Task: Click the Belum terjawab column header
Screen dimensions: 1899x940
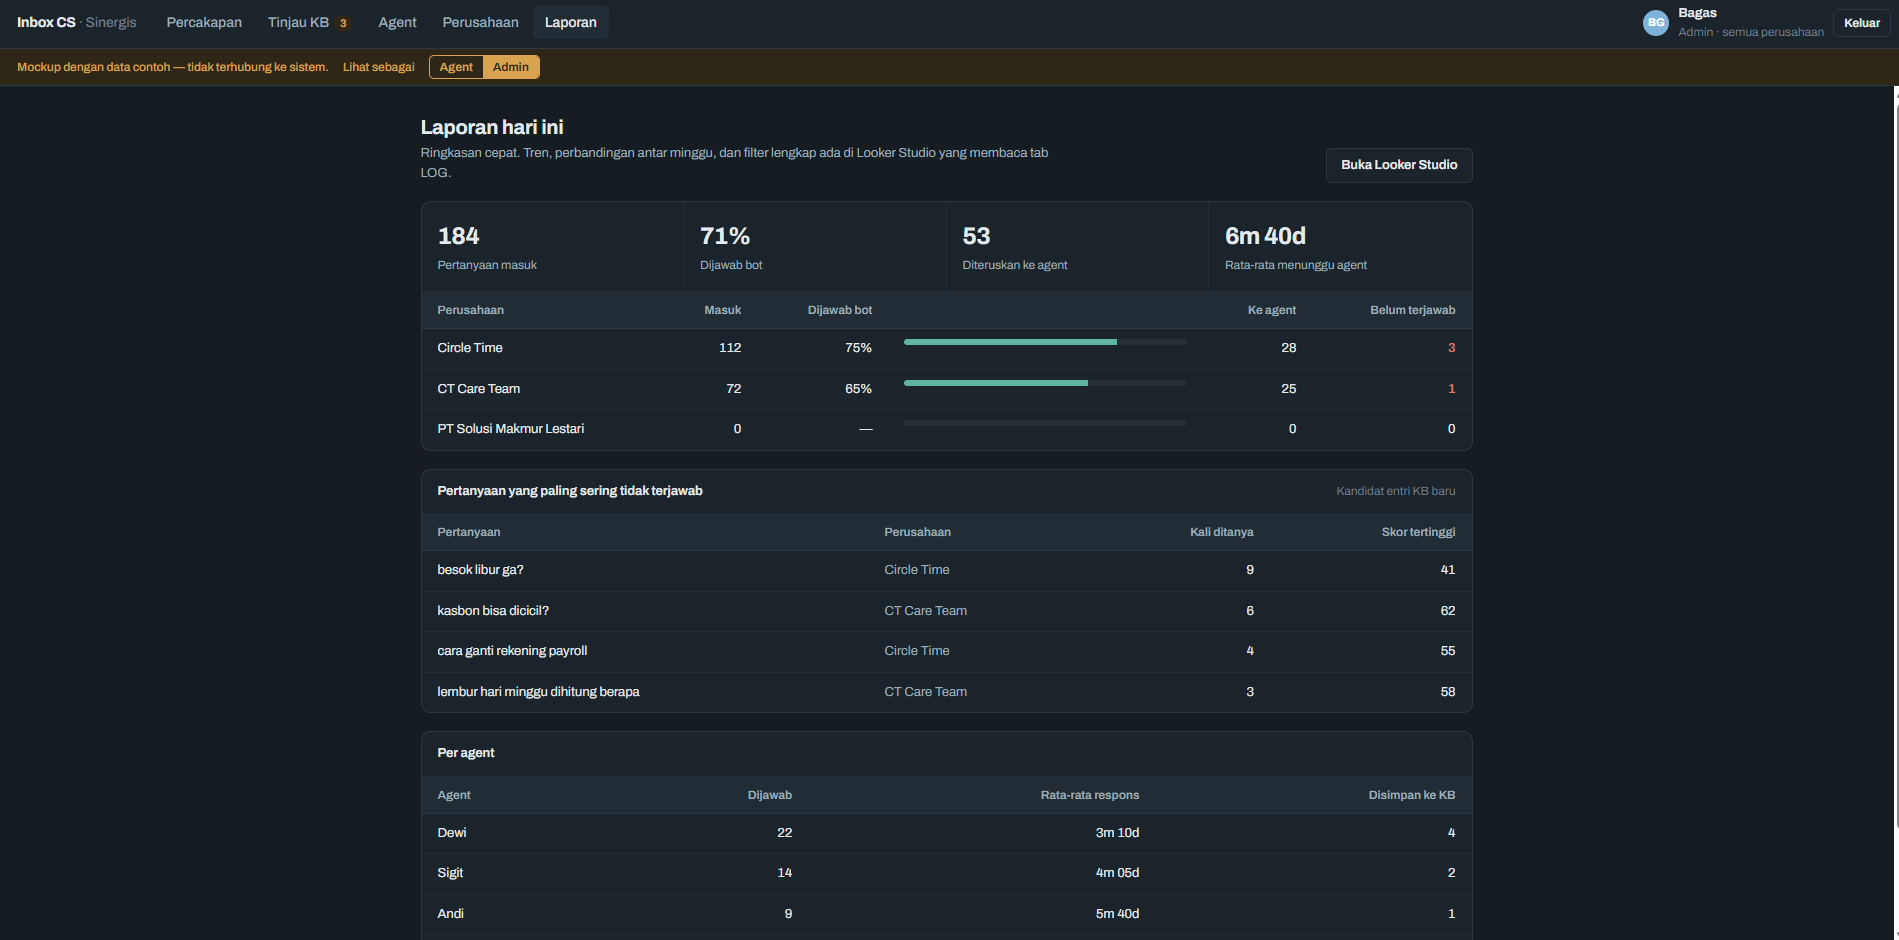Action: [x=1412, y=310]
